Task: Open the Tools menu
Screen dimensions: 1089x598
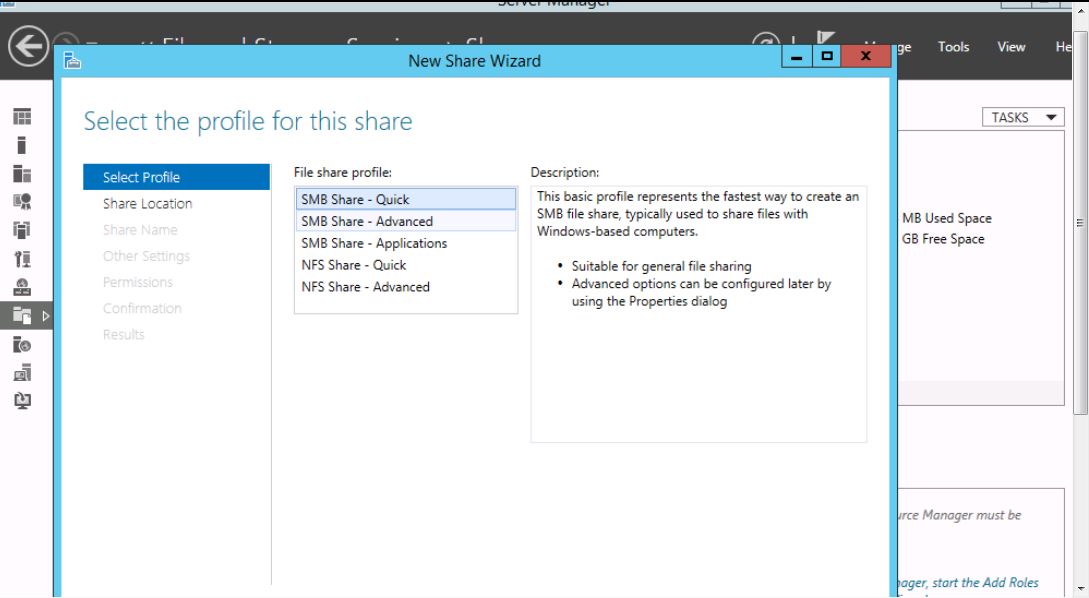Action: point(953,47)
